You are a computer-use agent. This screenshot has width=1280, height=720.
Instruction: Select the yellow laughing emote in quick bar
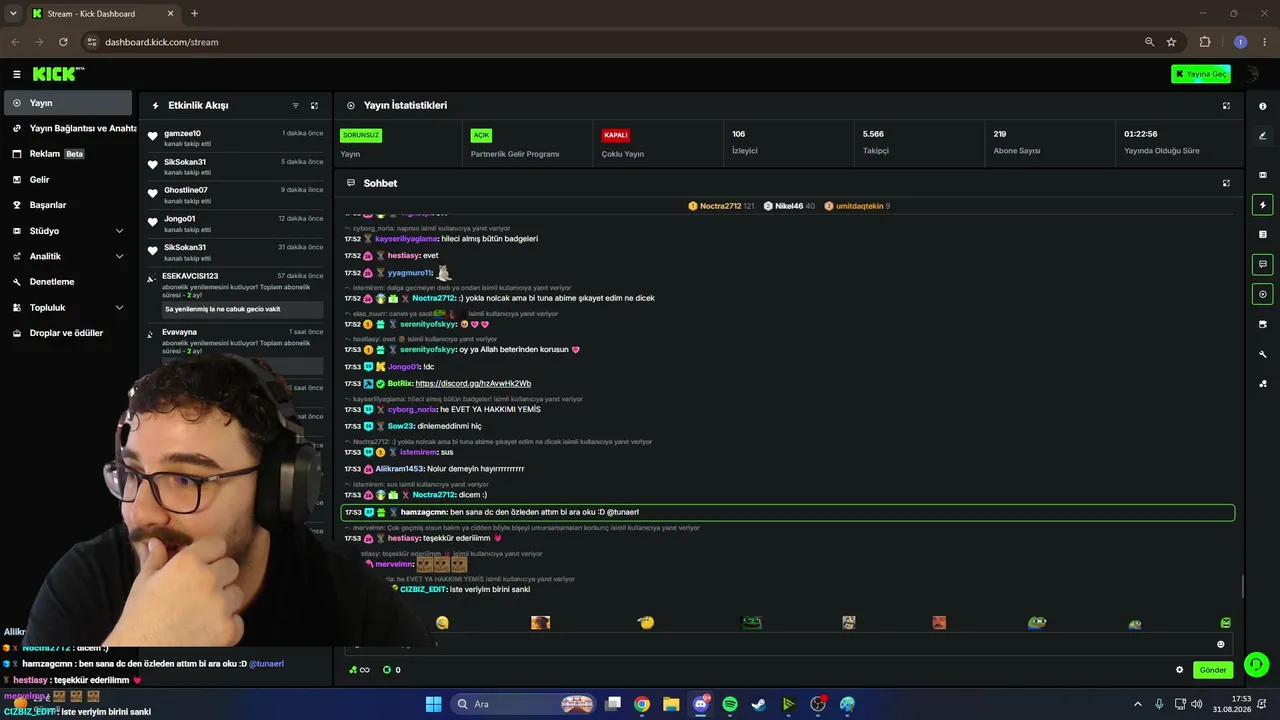[x=442, y=623]
